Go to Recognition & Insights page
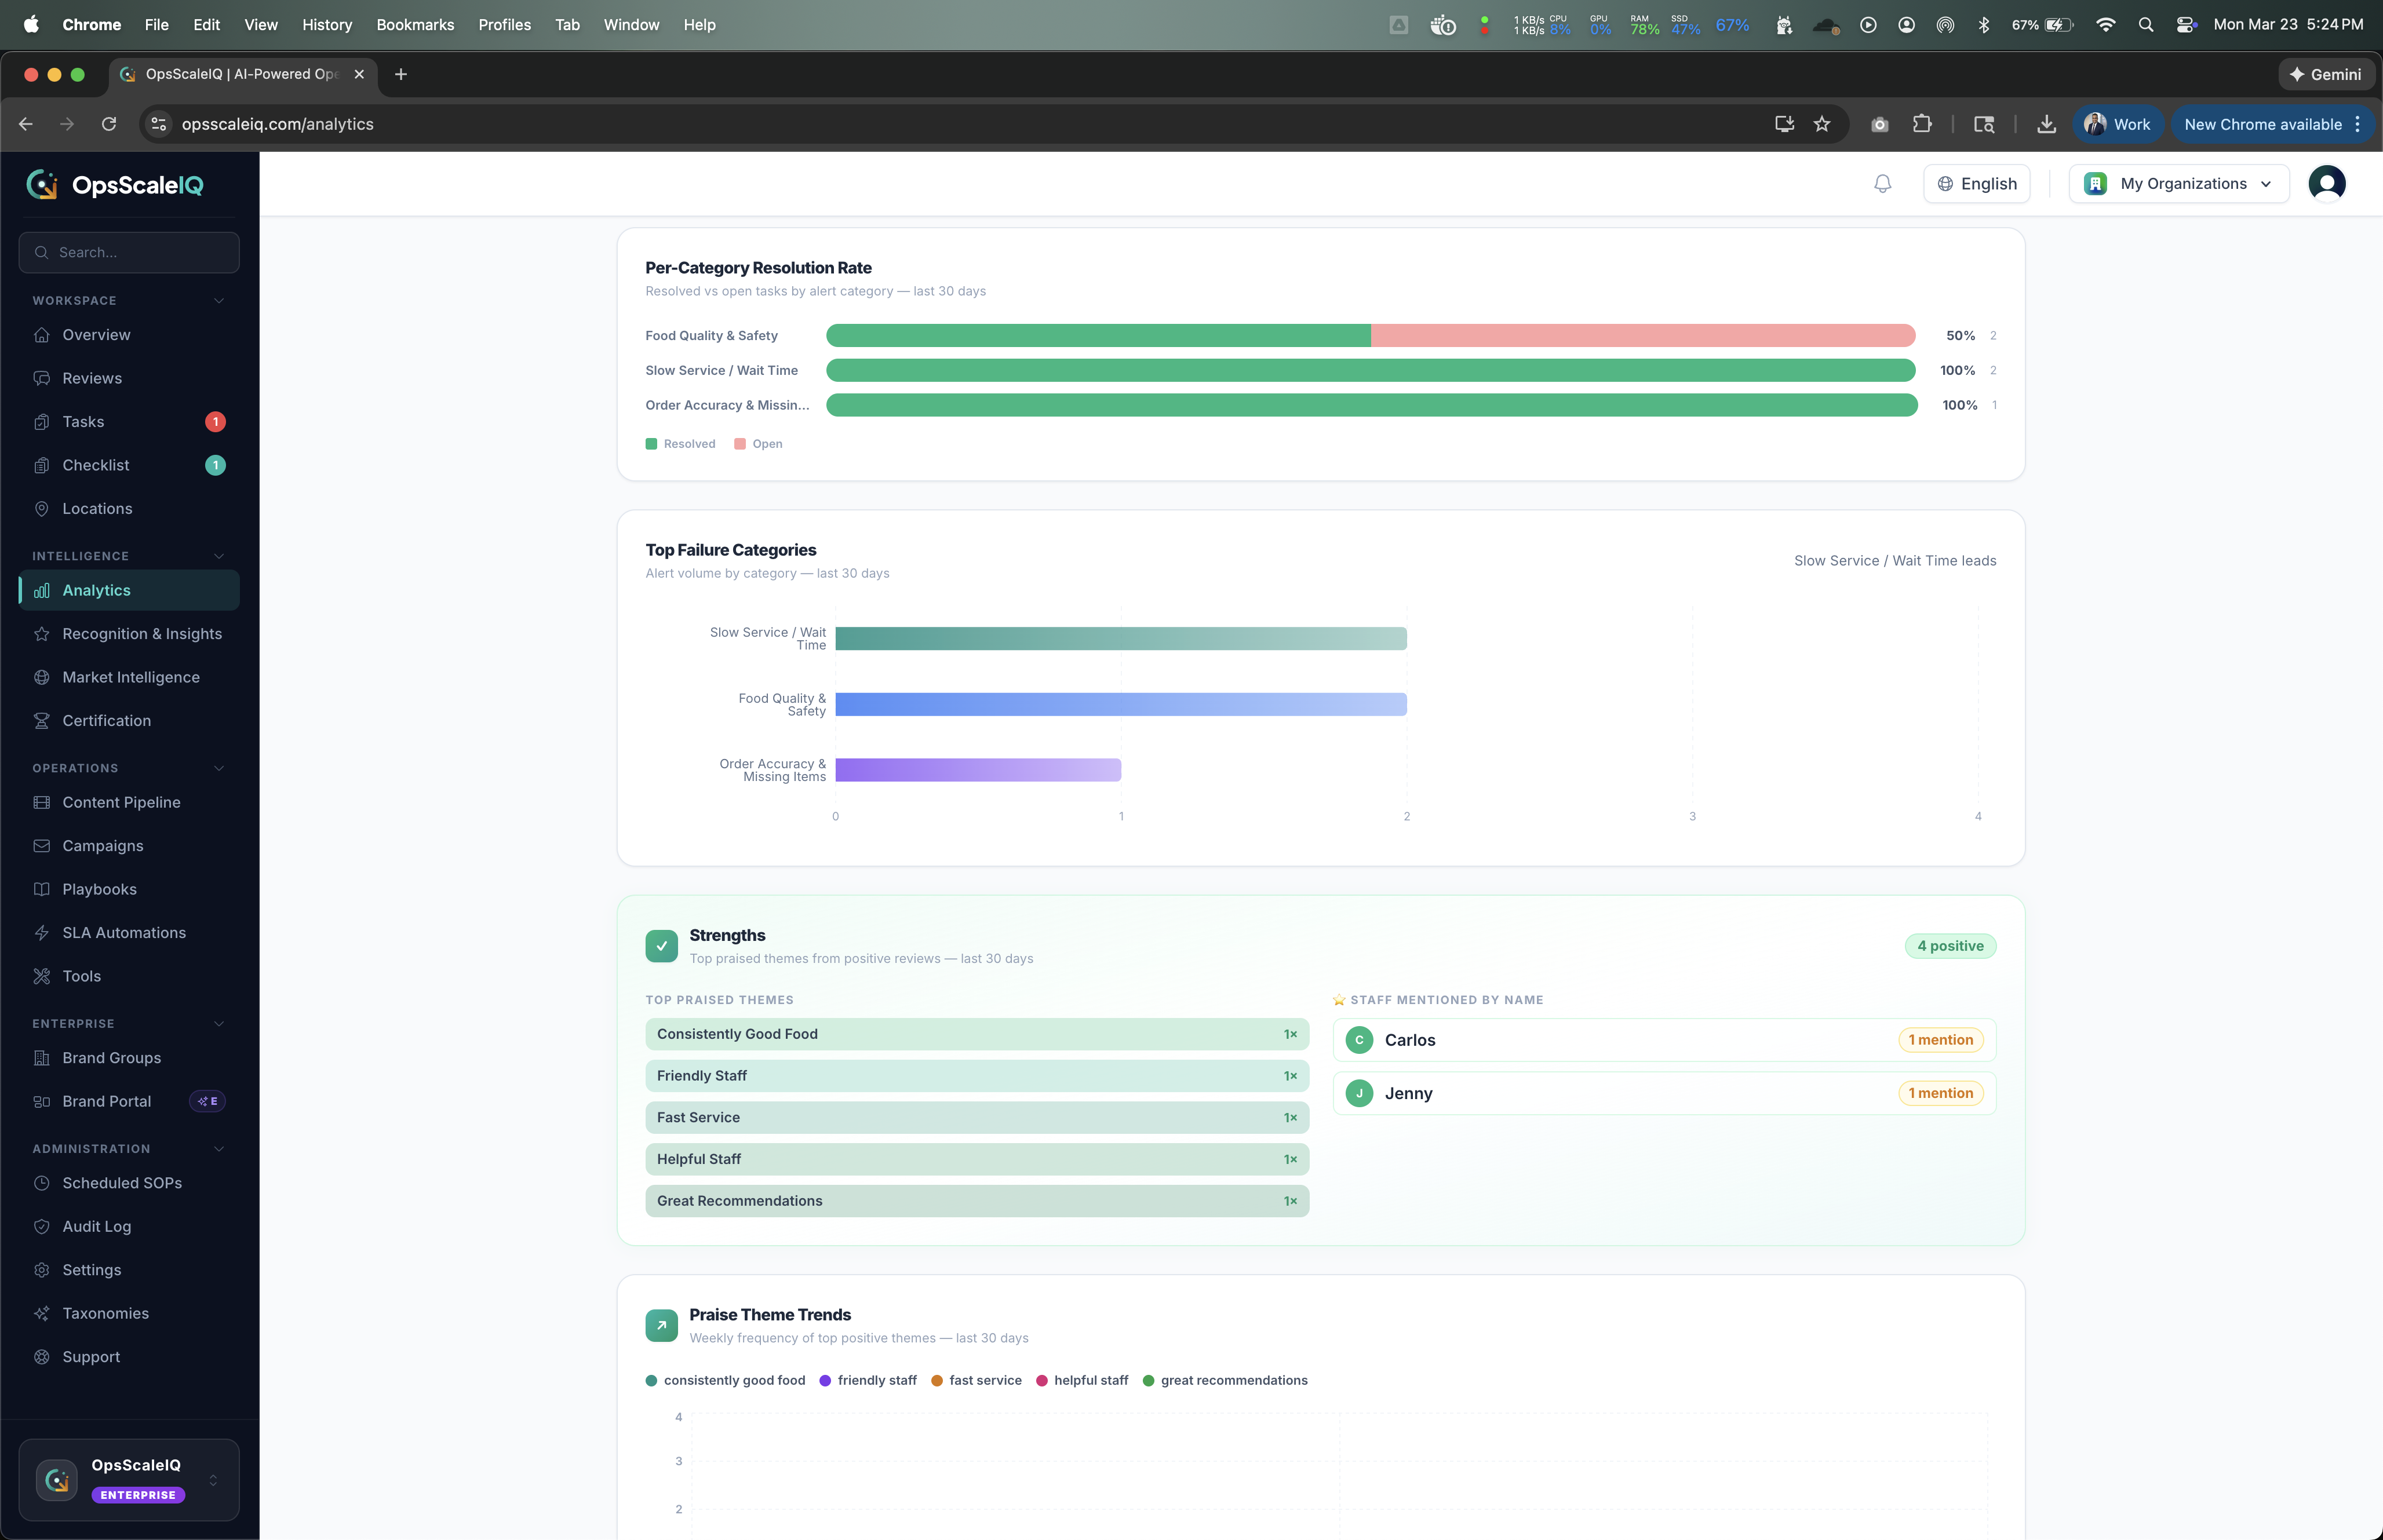This screenshot has width=2383, height=1540. pos(142,634)
